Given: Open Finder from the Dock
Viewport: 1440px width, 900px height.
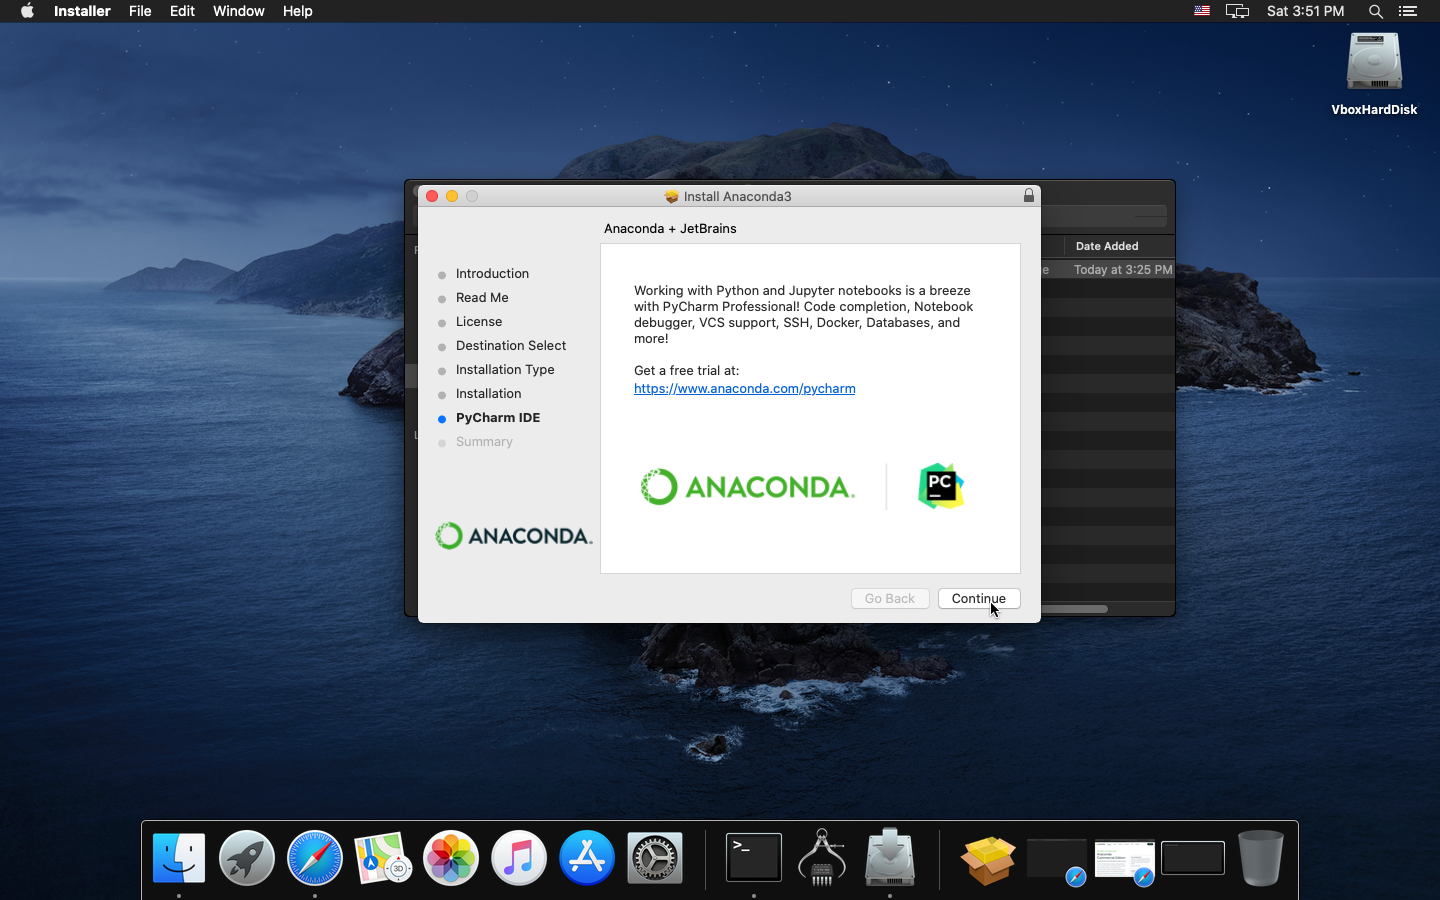Looking at the screenshot, I should (x=179, y=858).
